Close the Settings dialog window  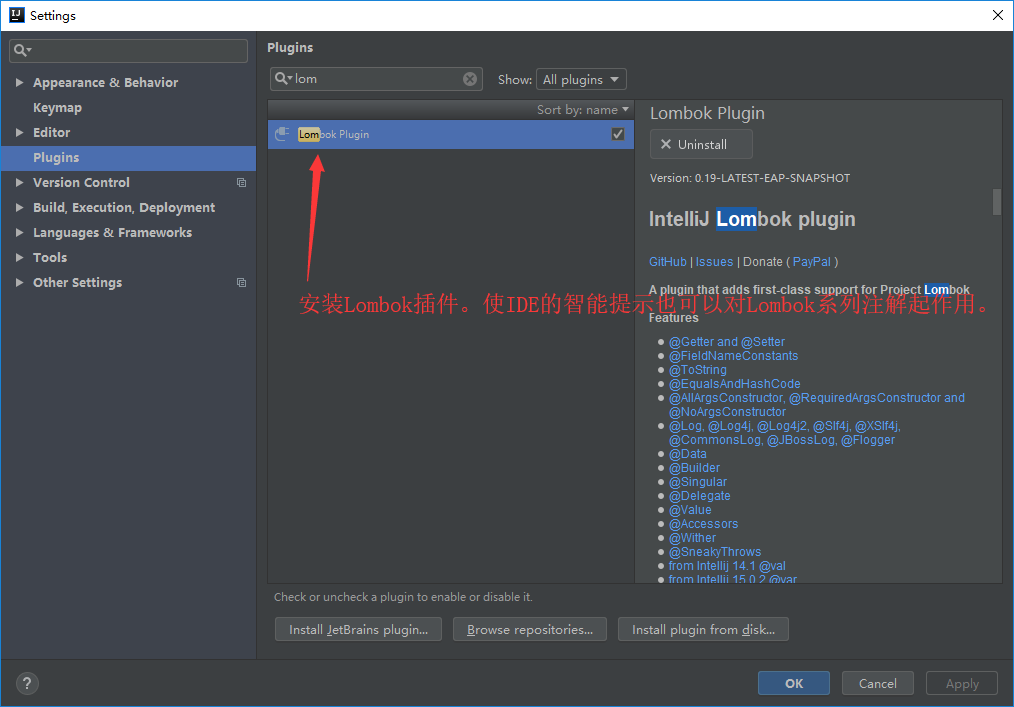point(997,15)
